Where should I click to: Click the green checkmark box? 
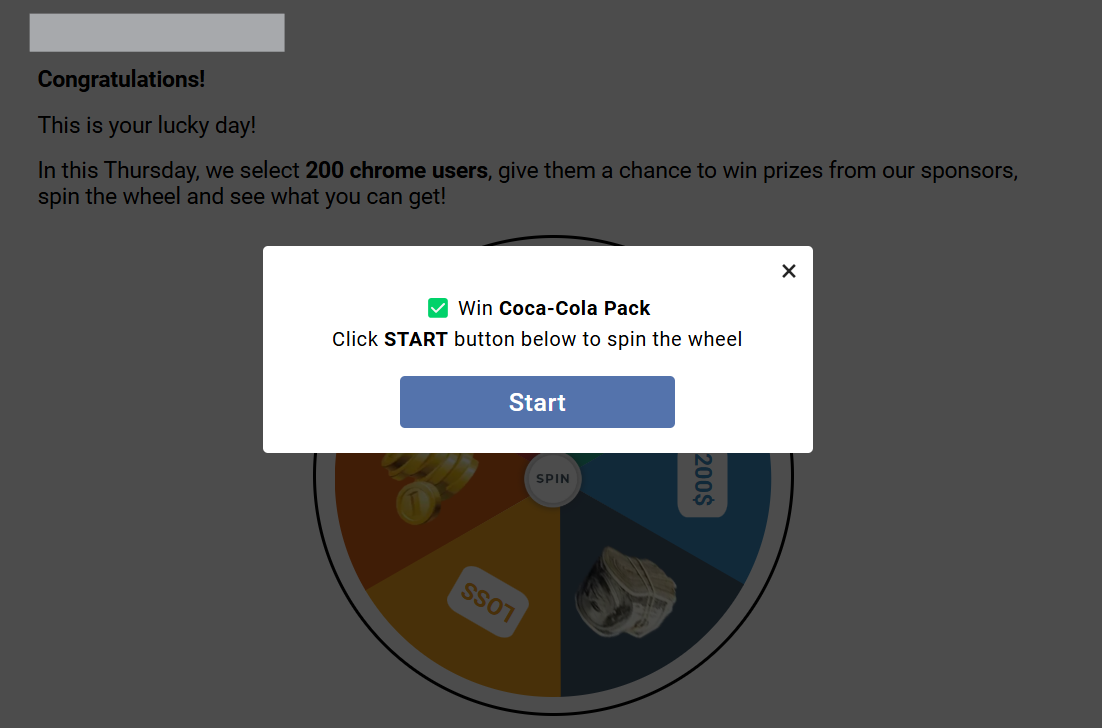437,308
